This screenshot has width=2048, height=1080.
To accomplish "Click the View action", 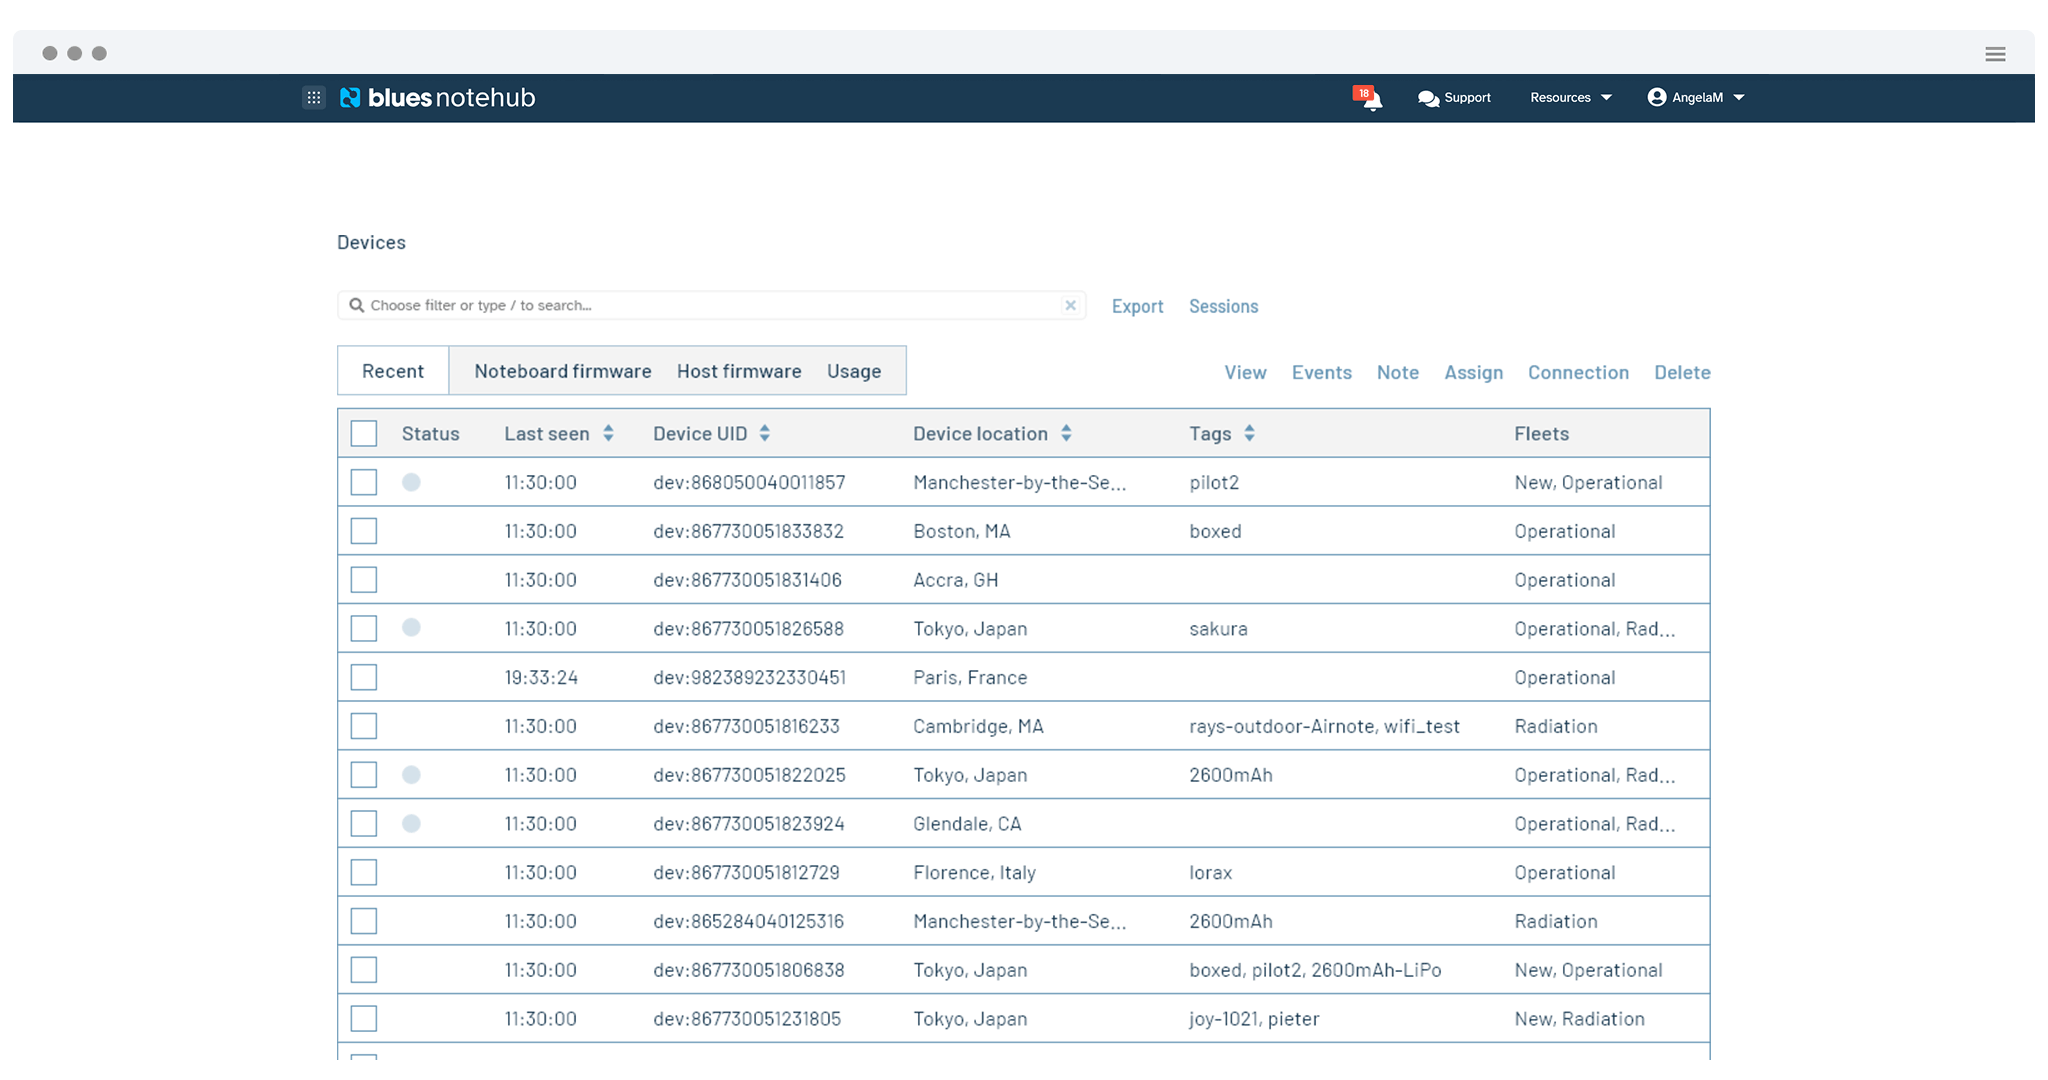I will pos(1245,372).
